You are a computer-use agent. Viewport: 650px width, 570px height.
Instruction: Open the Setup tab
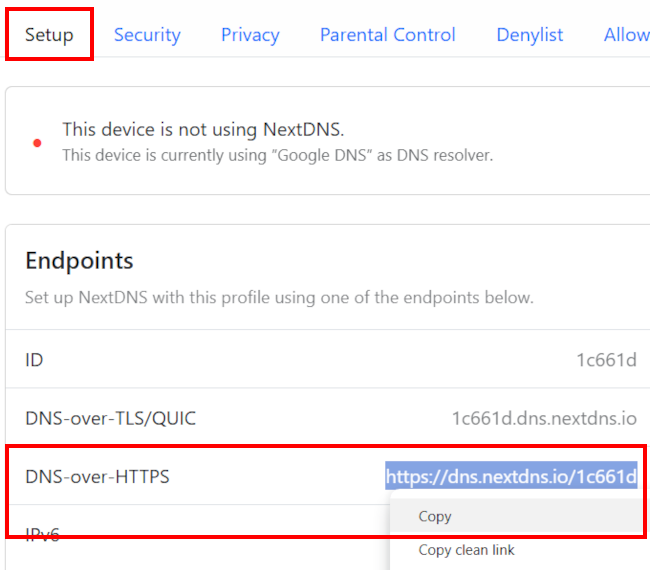49,35
